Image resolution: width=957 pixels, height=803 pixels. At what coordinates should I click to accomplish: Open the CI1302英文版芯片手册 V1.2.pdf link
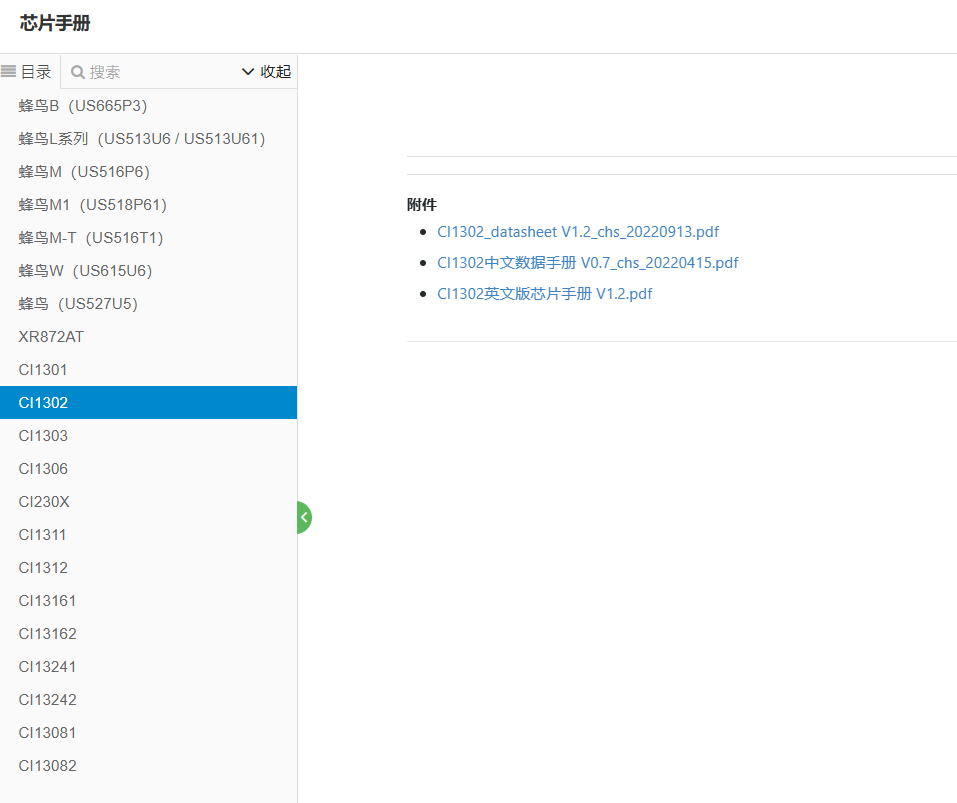(544, 293)
